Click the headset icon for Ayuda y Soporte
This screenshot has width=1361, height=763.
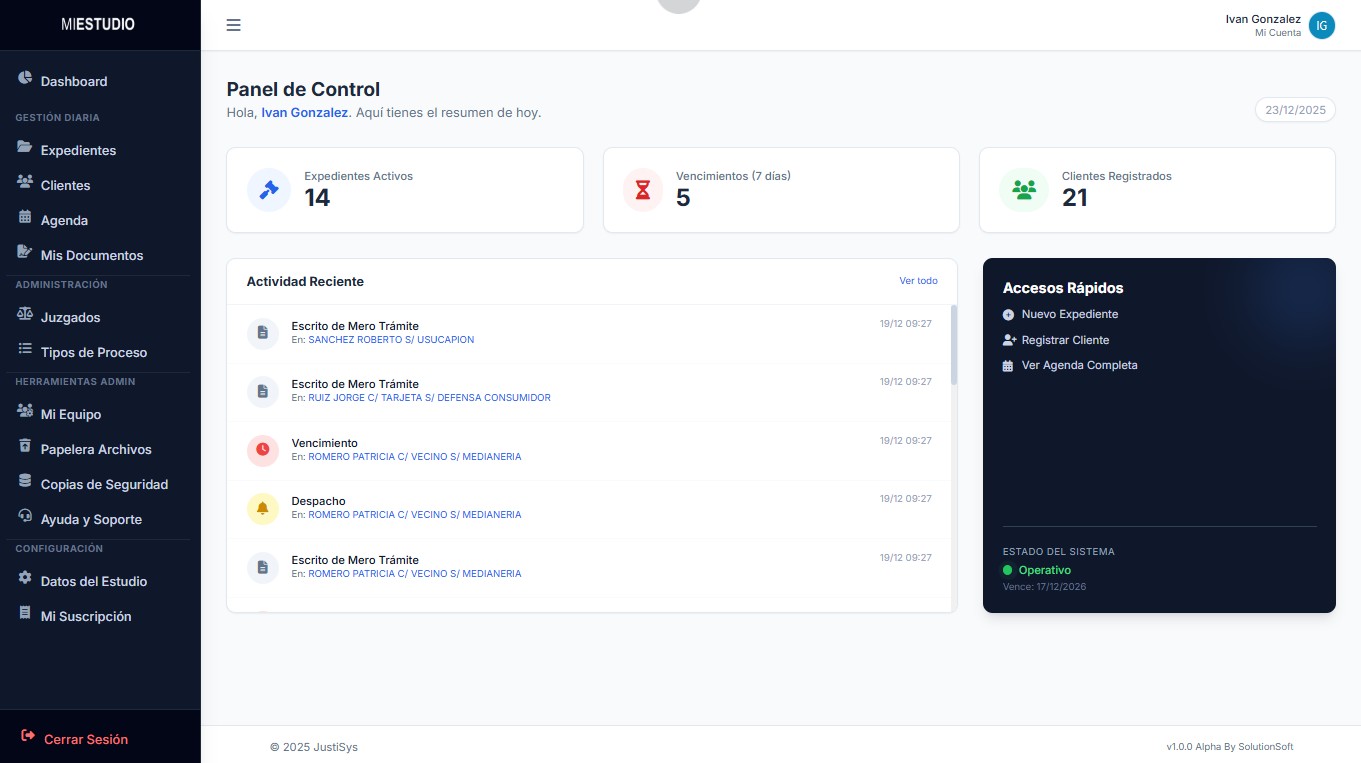(x=25, y=519)
